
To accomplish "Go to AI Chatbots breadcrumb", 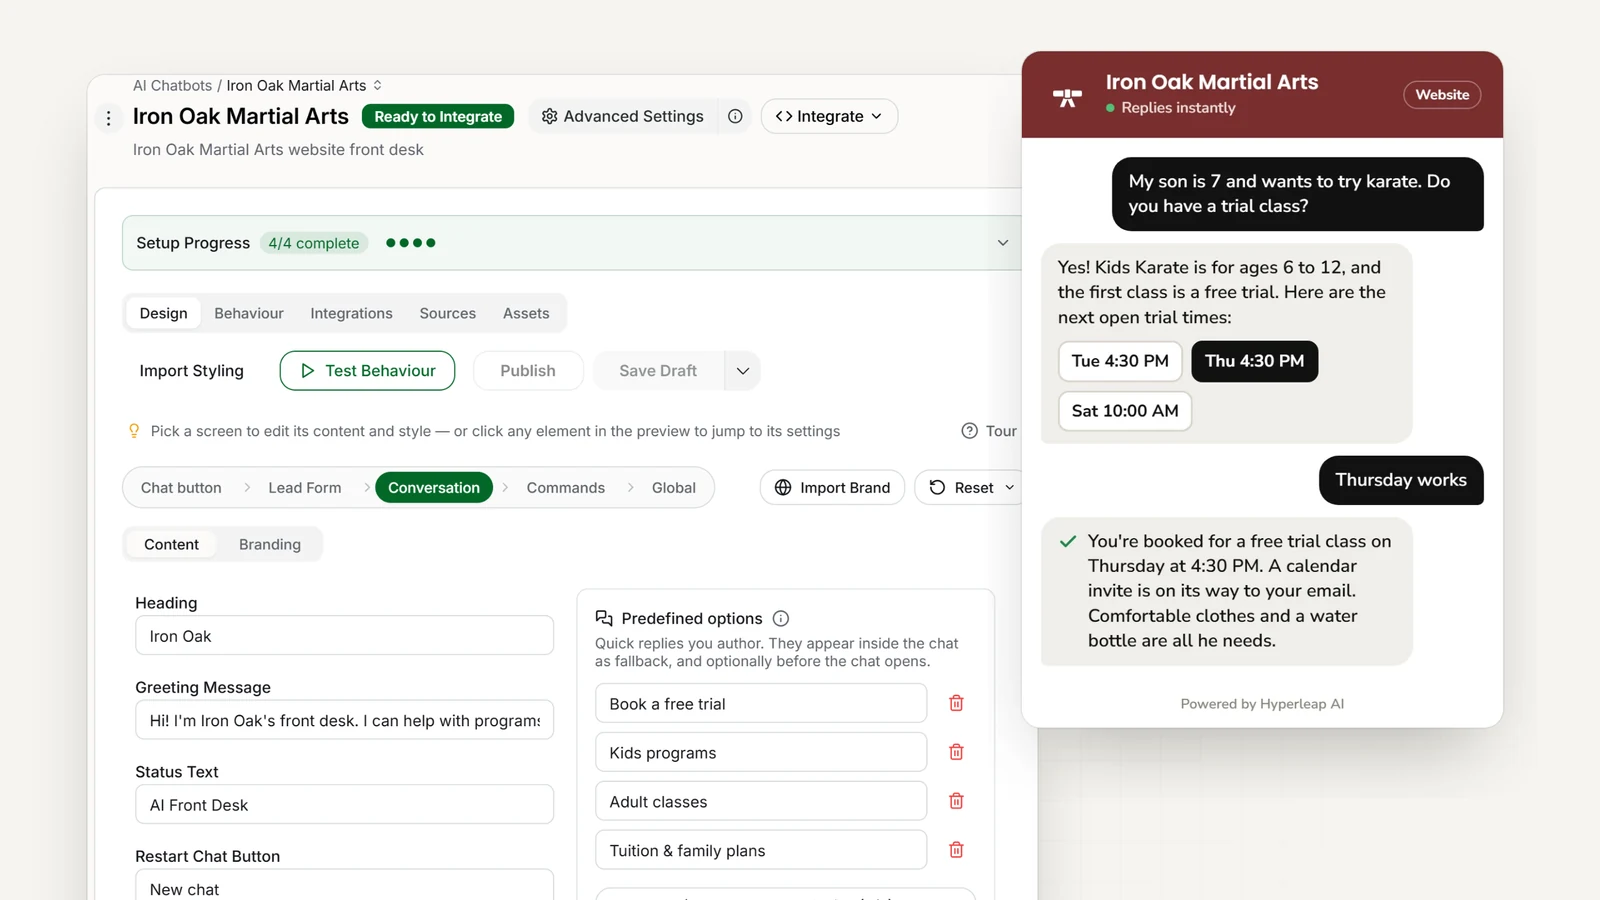I will coord(172,85).
